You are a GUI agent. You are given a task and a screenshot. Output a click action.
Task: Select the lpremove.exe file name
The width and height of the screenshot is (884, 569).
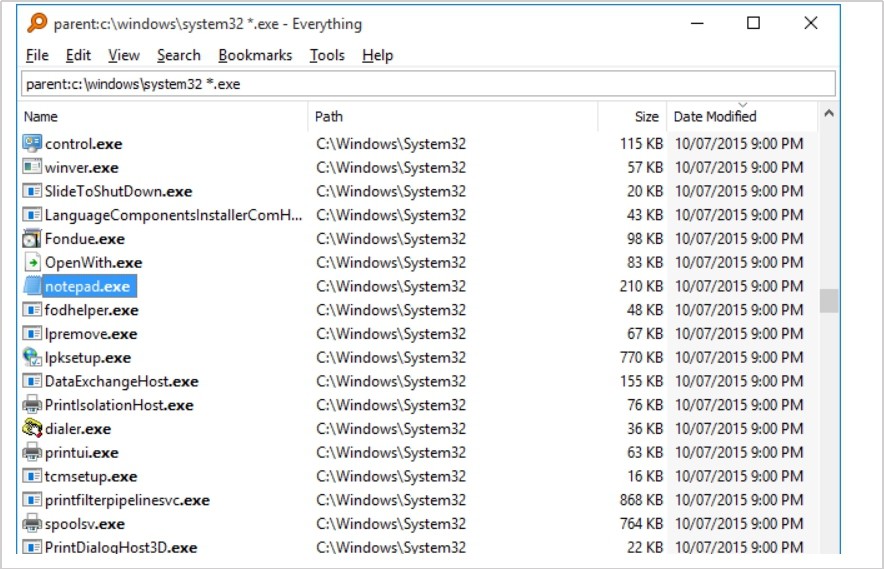point(91,334)
